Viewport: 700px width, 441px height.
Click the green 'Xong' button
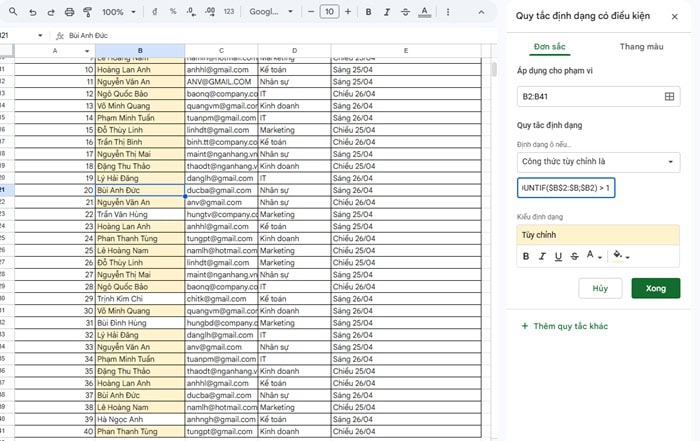655,288
